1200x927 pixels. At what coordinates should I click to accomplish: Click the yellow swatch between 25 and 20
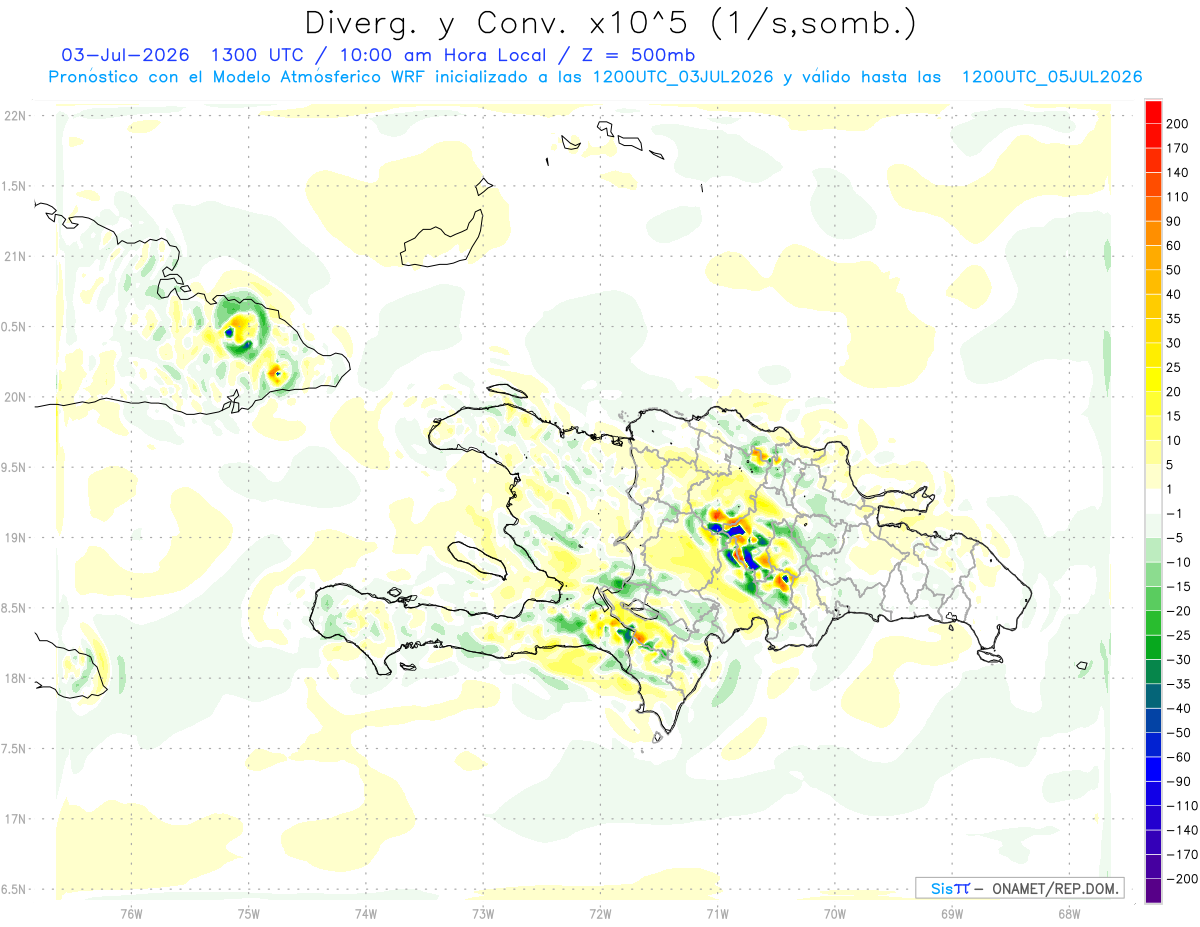click(x=1153, y=379)
